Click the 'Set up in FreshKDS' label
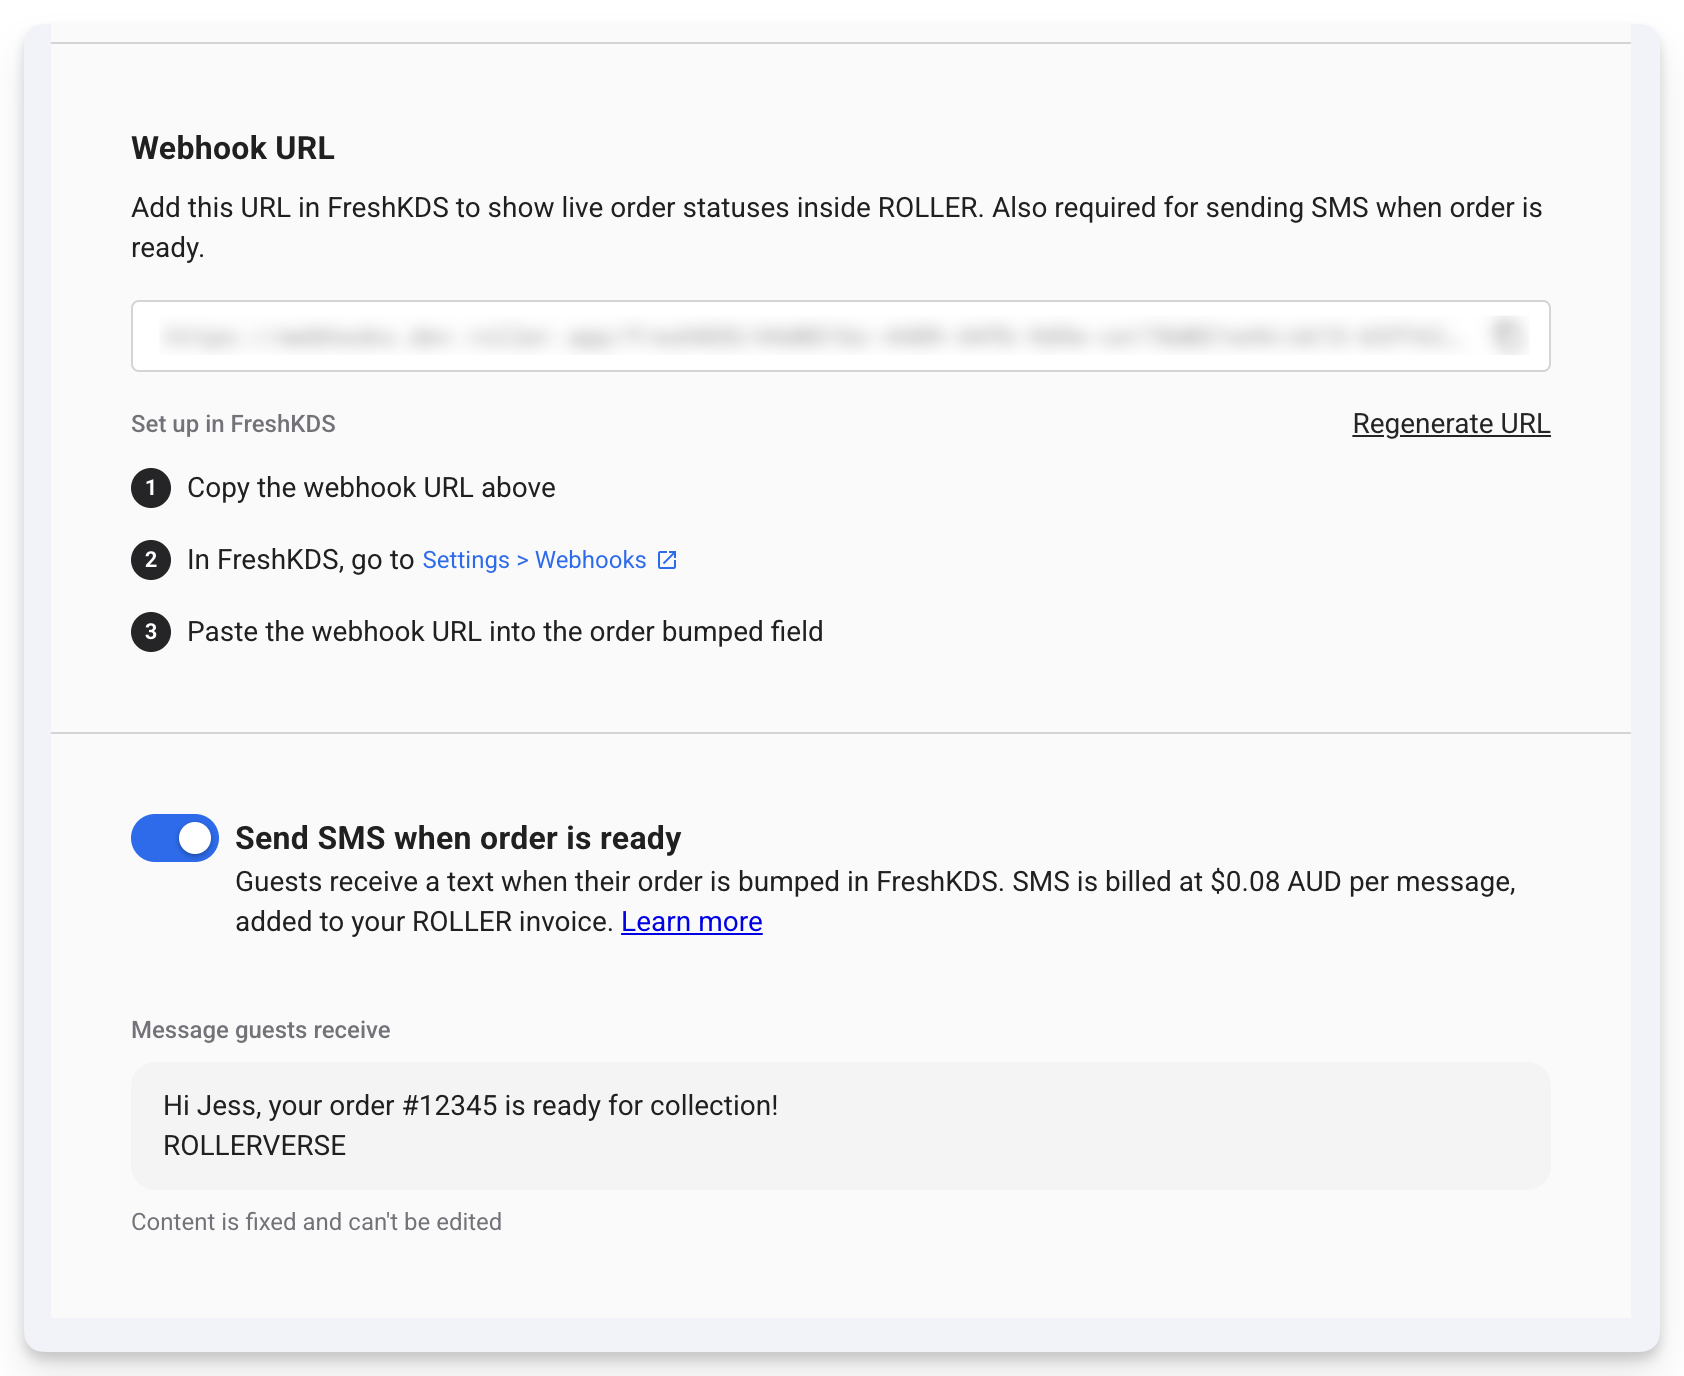1684x1376 pixels. point(234,424)
